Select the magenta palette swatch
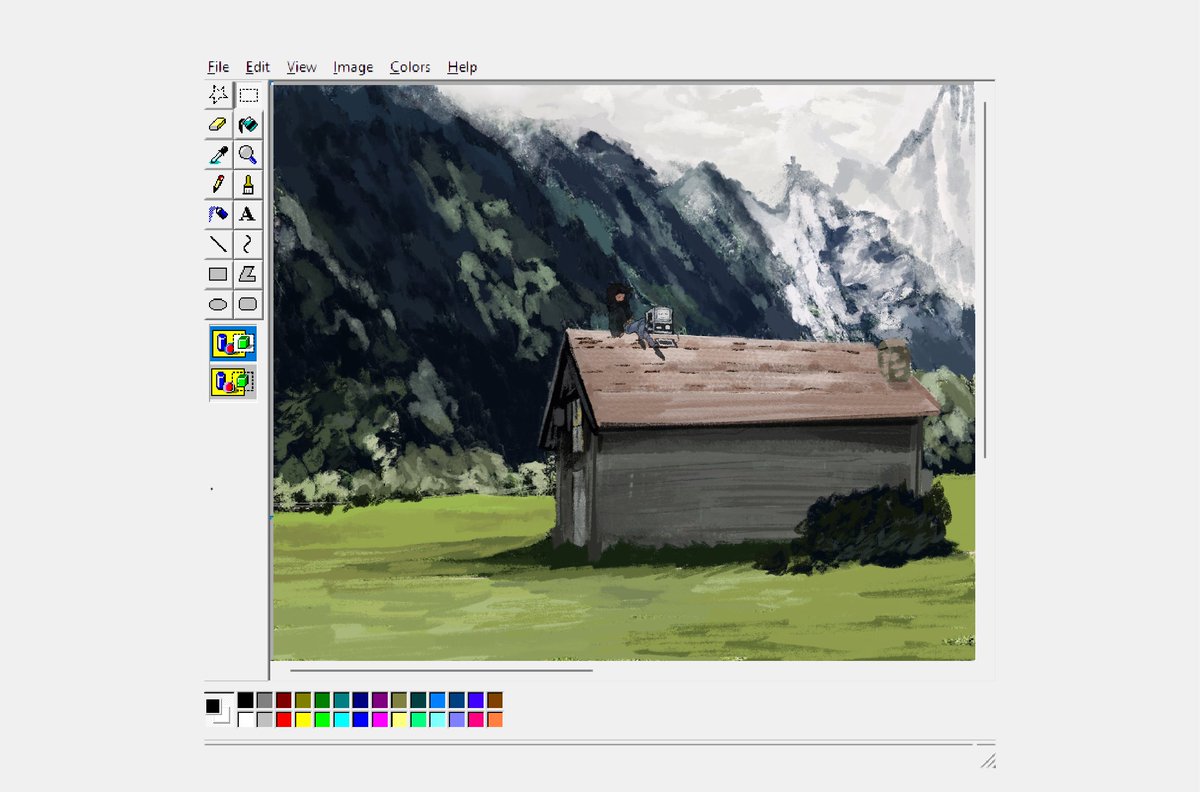This screenshot has height=792, width=1200. point(379,719)
